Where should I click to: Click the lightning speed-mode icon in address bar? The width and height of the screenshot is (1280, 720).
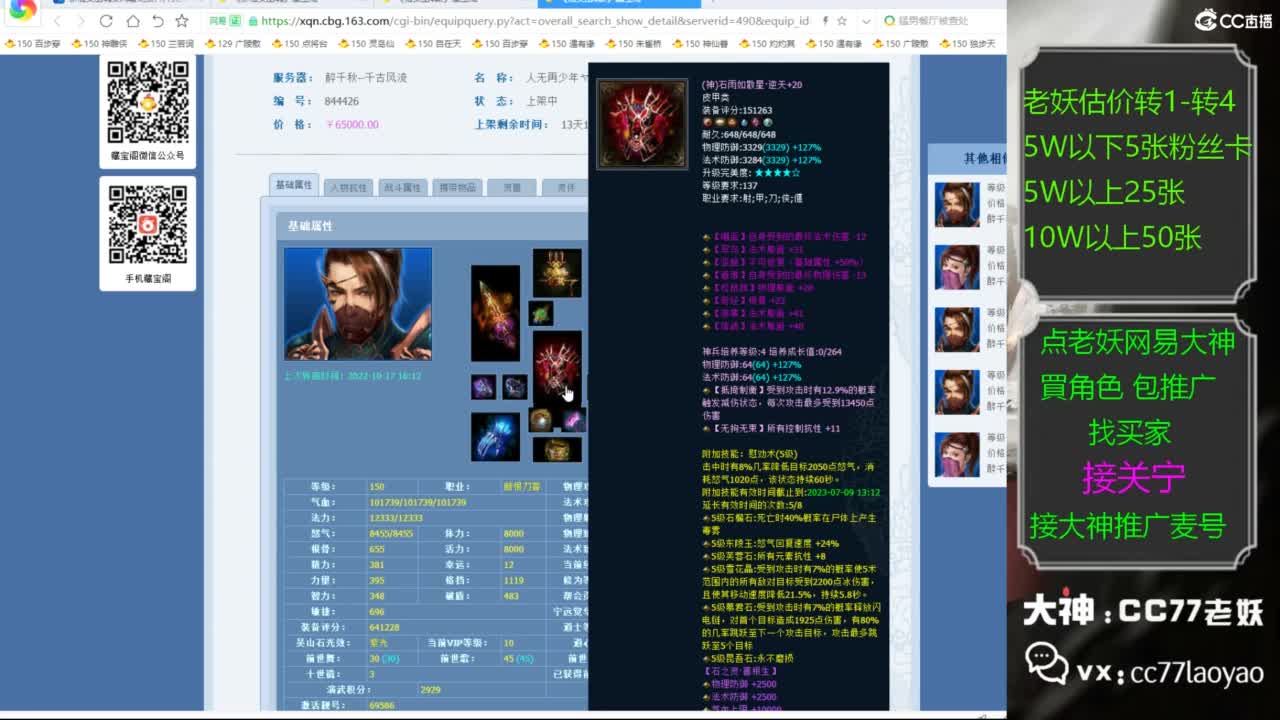[826, 21]
